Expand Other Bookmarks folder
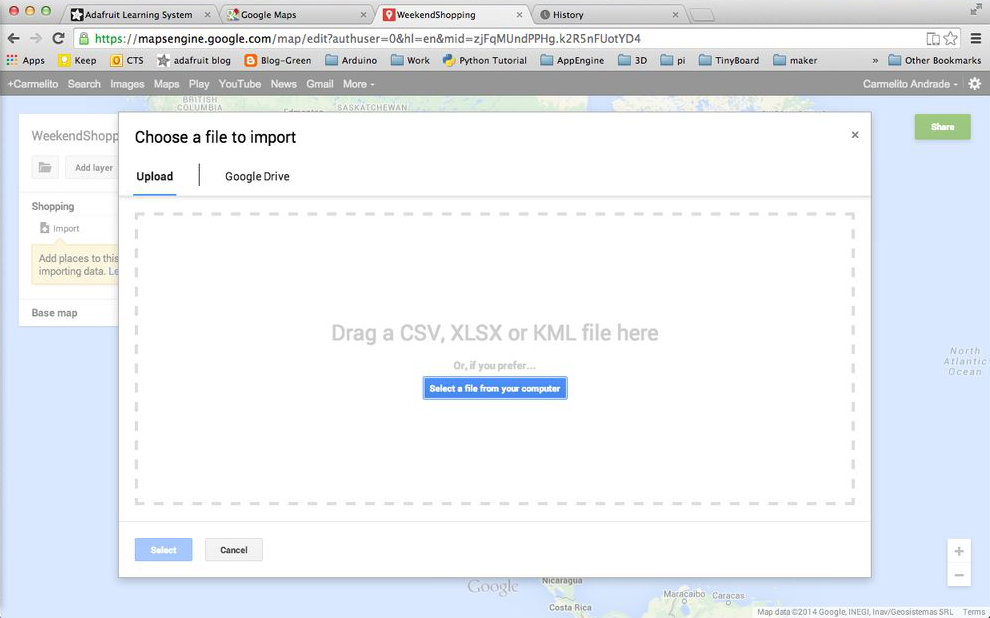Screen dimensions: 990x618 click(934, 61)
